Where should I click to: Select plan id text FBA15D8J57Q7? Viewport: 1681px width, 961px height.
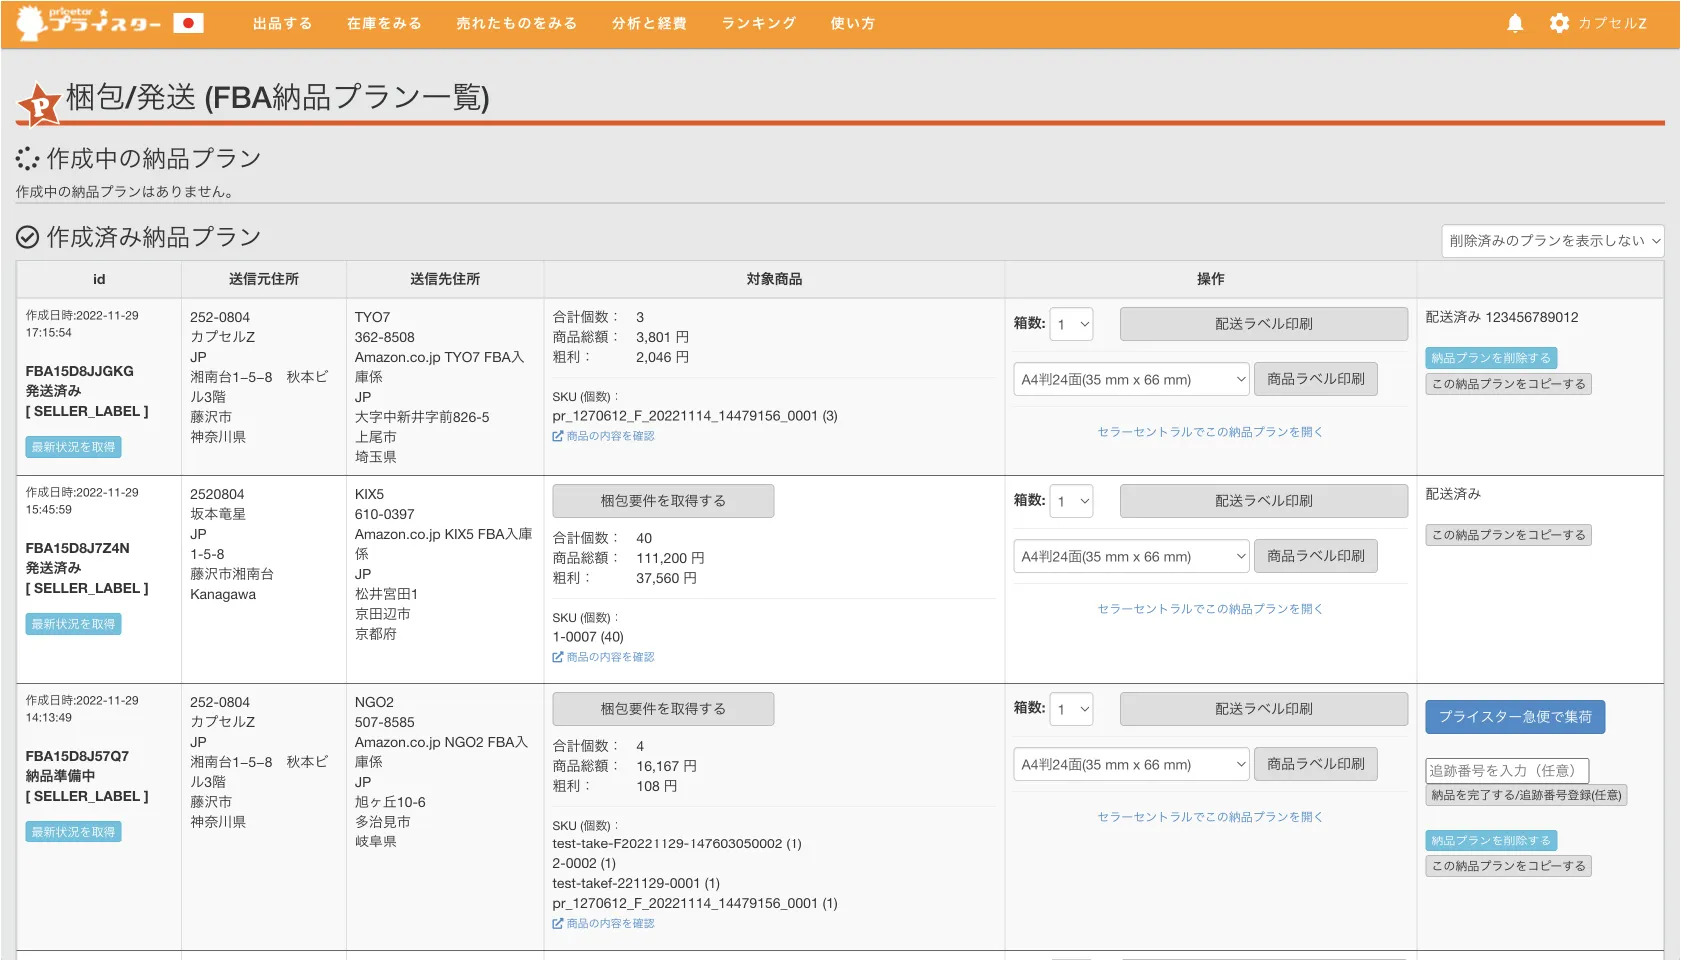pyautogui.click(x=77, y=756)
